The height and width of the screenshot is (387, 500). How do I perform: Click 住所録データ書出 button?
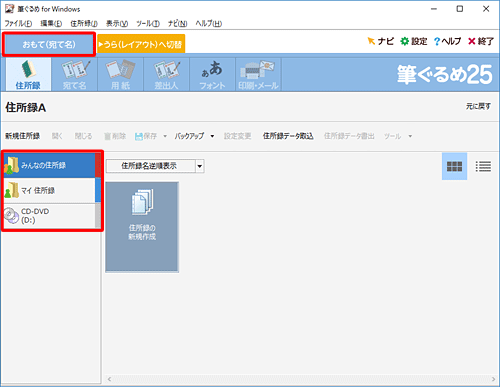pos(349,136)
